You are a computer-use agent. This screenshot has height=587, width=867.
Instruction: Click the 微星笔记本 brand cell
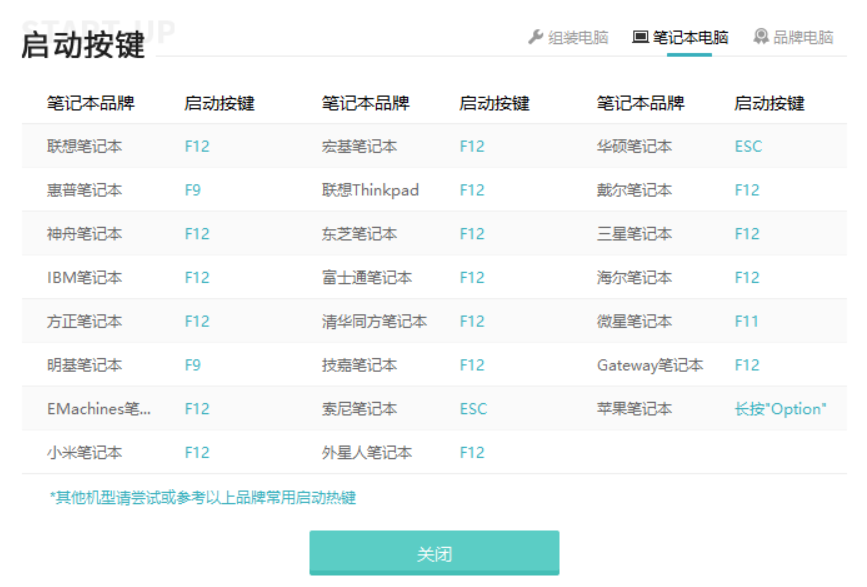(634, 321)
